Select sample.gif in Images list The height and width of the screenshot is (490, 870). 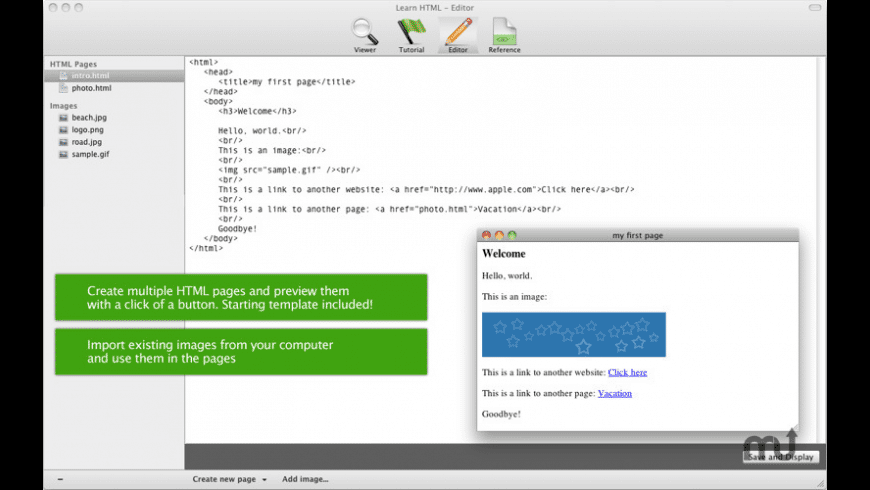click(90, 154)
